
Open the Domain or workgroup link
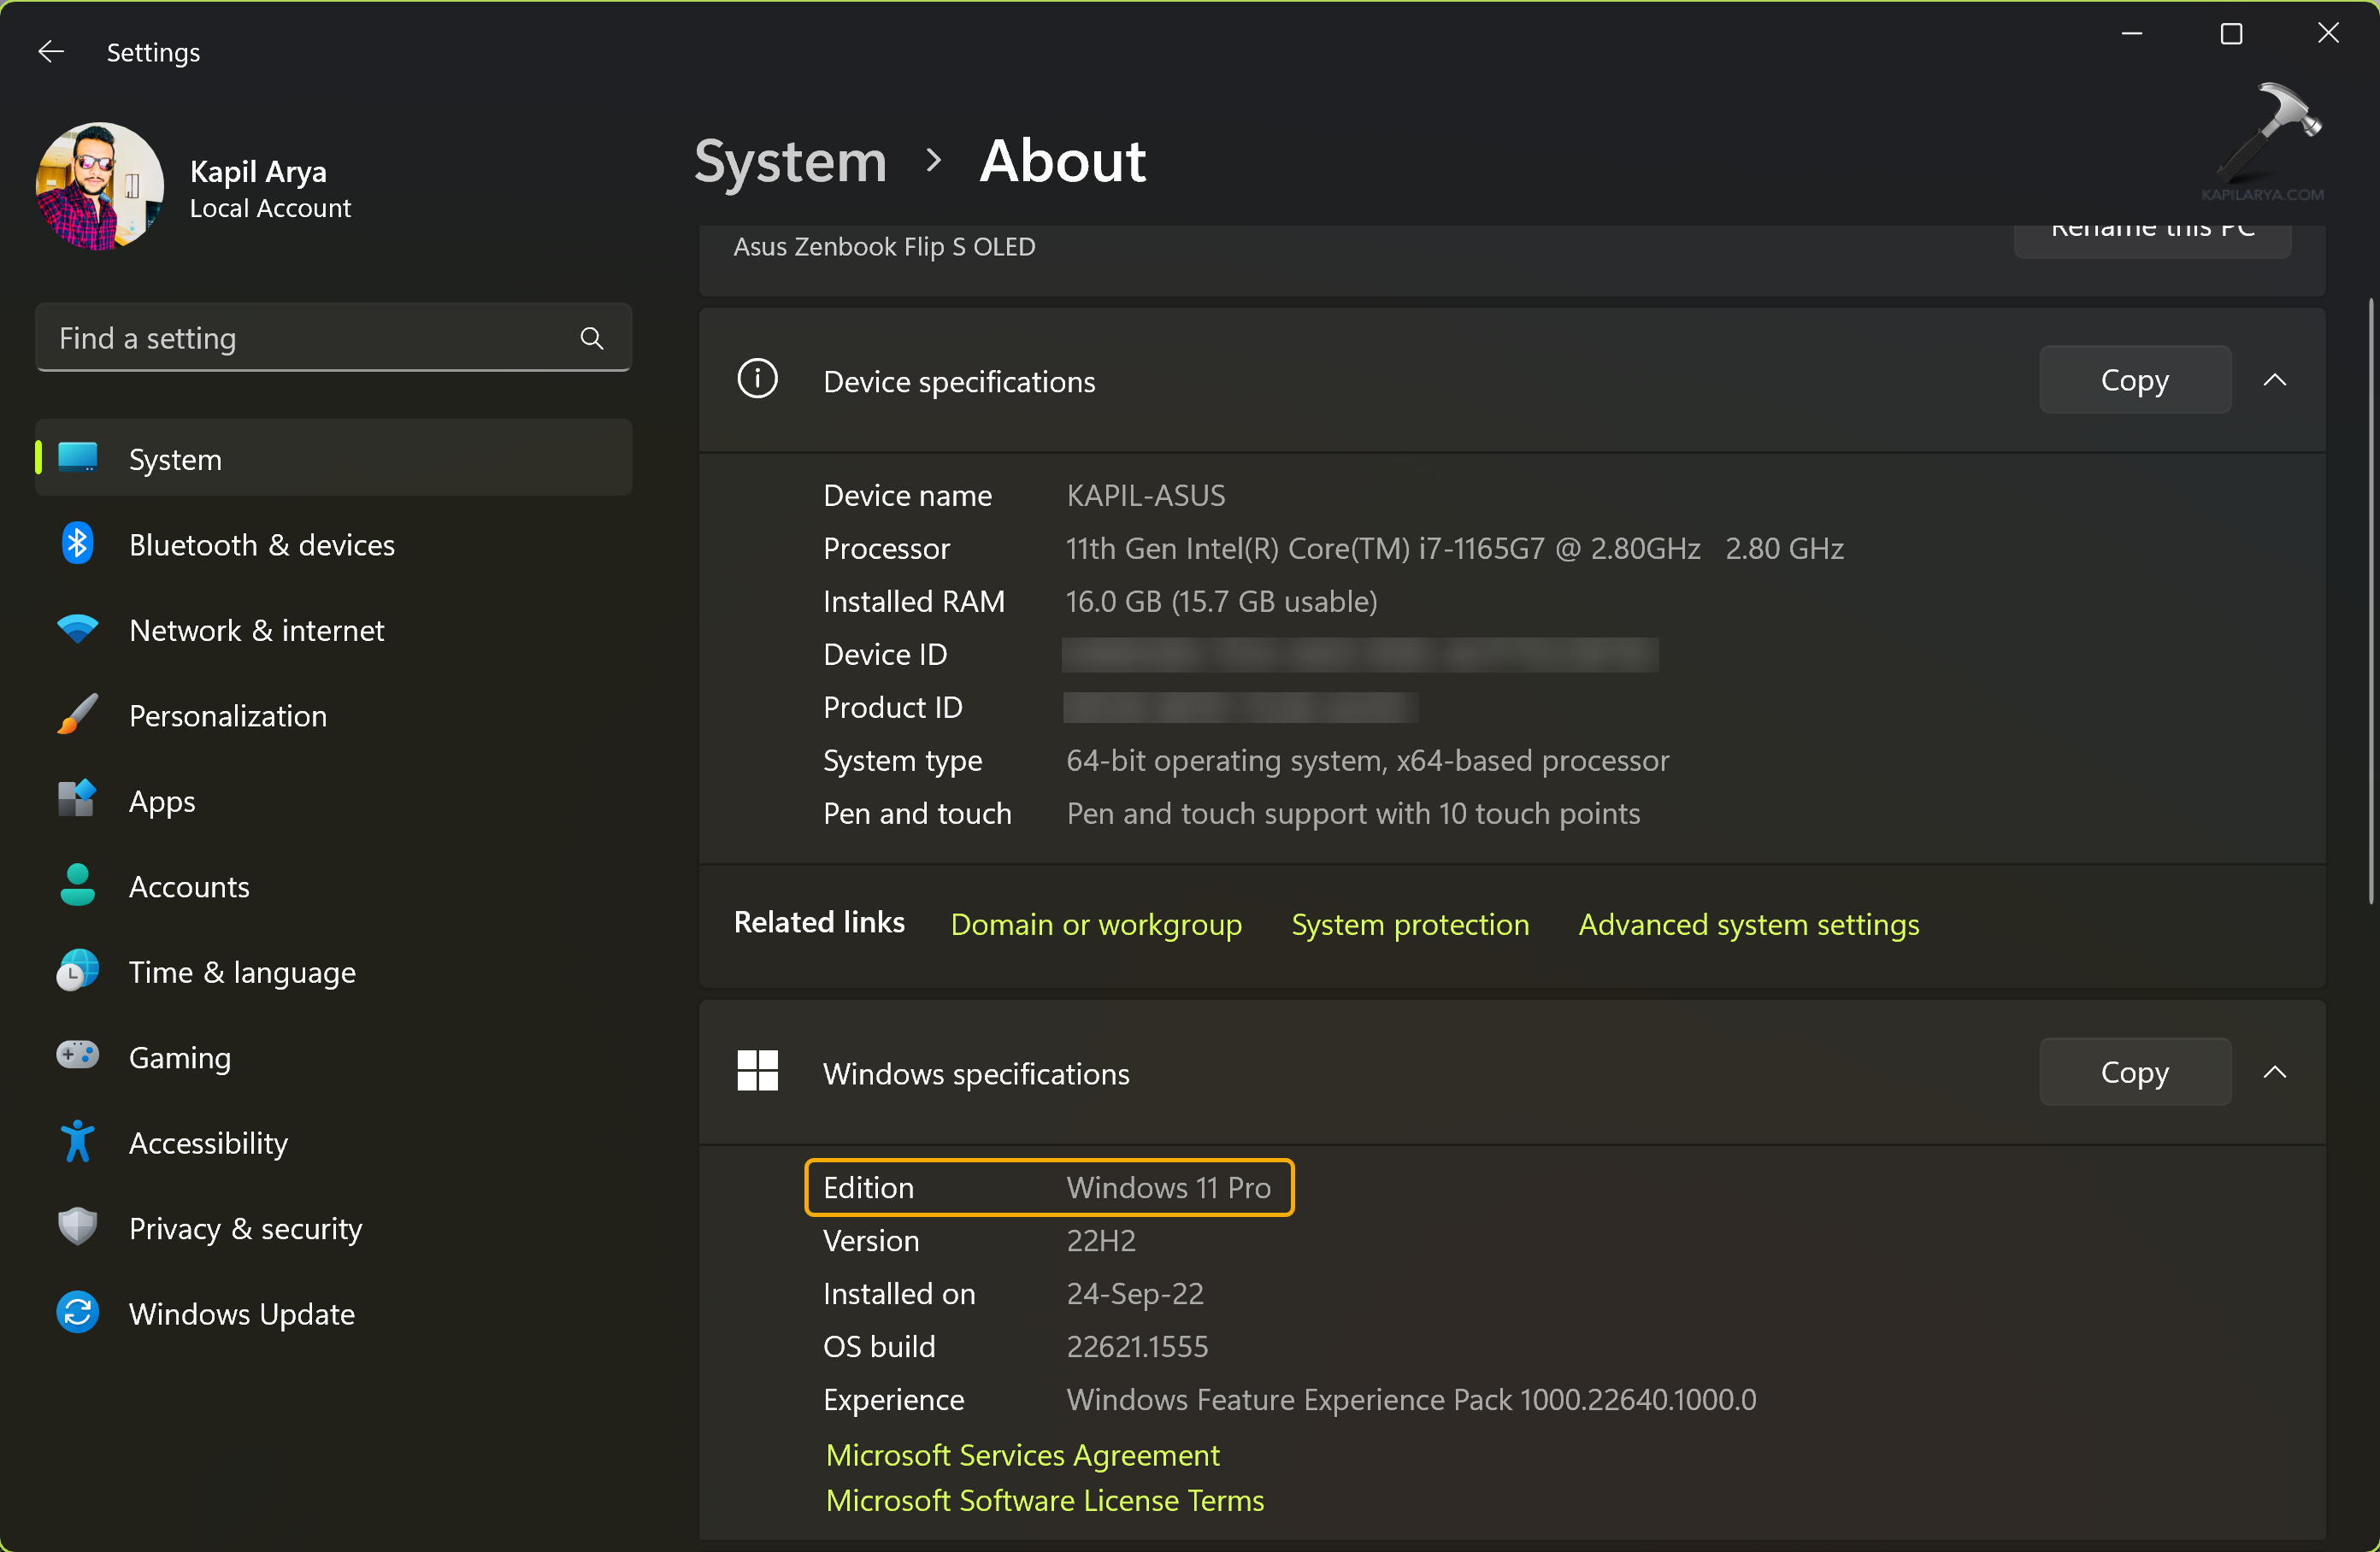1096,924
